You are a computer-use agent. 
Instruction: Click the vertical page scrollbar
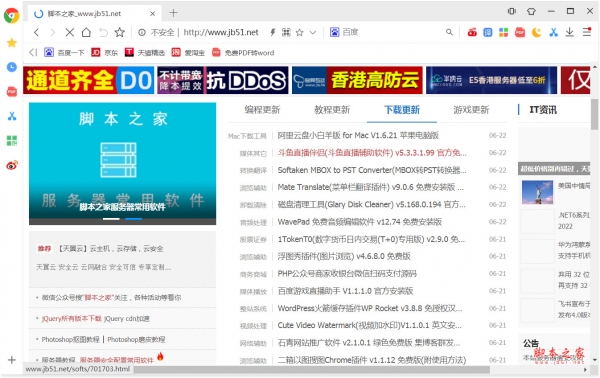[x=594, y=115]
